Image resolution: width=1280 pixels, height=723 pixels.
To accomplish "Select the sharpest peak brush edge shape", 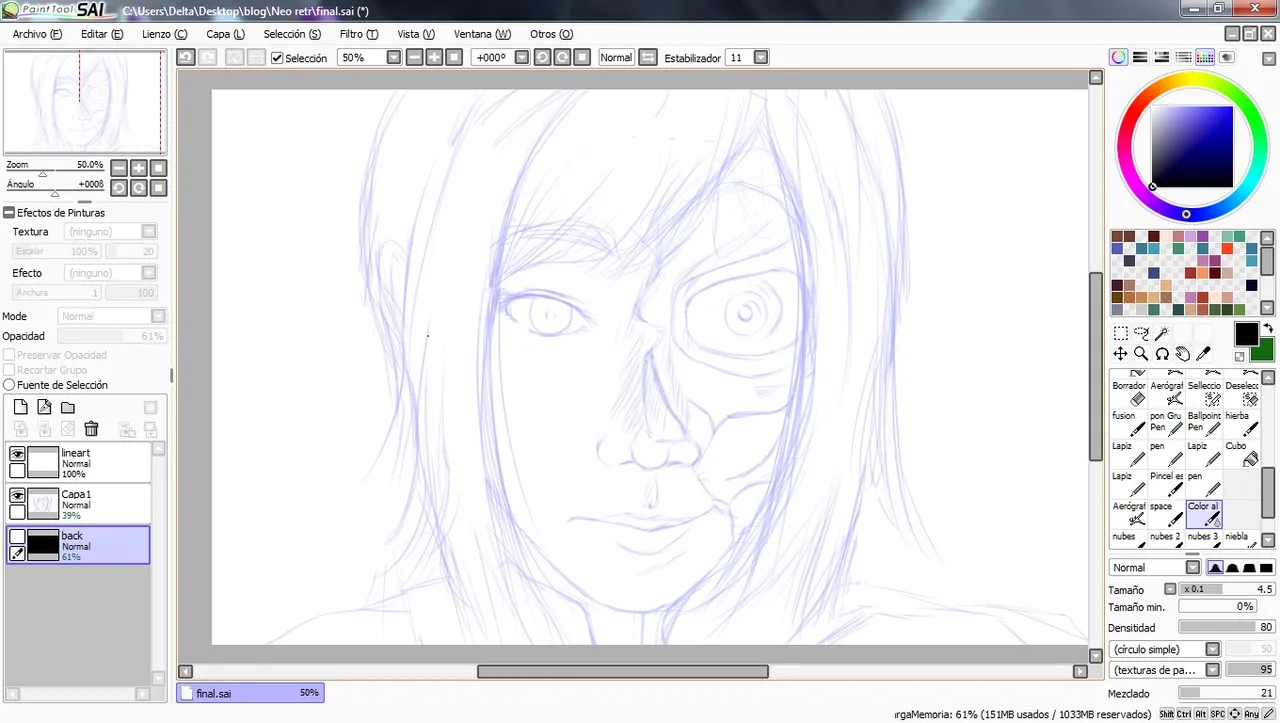I will [x=1215, y=568].
